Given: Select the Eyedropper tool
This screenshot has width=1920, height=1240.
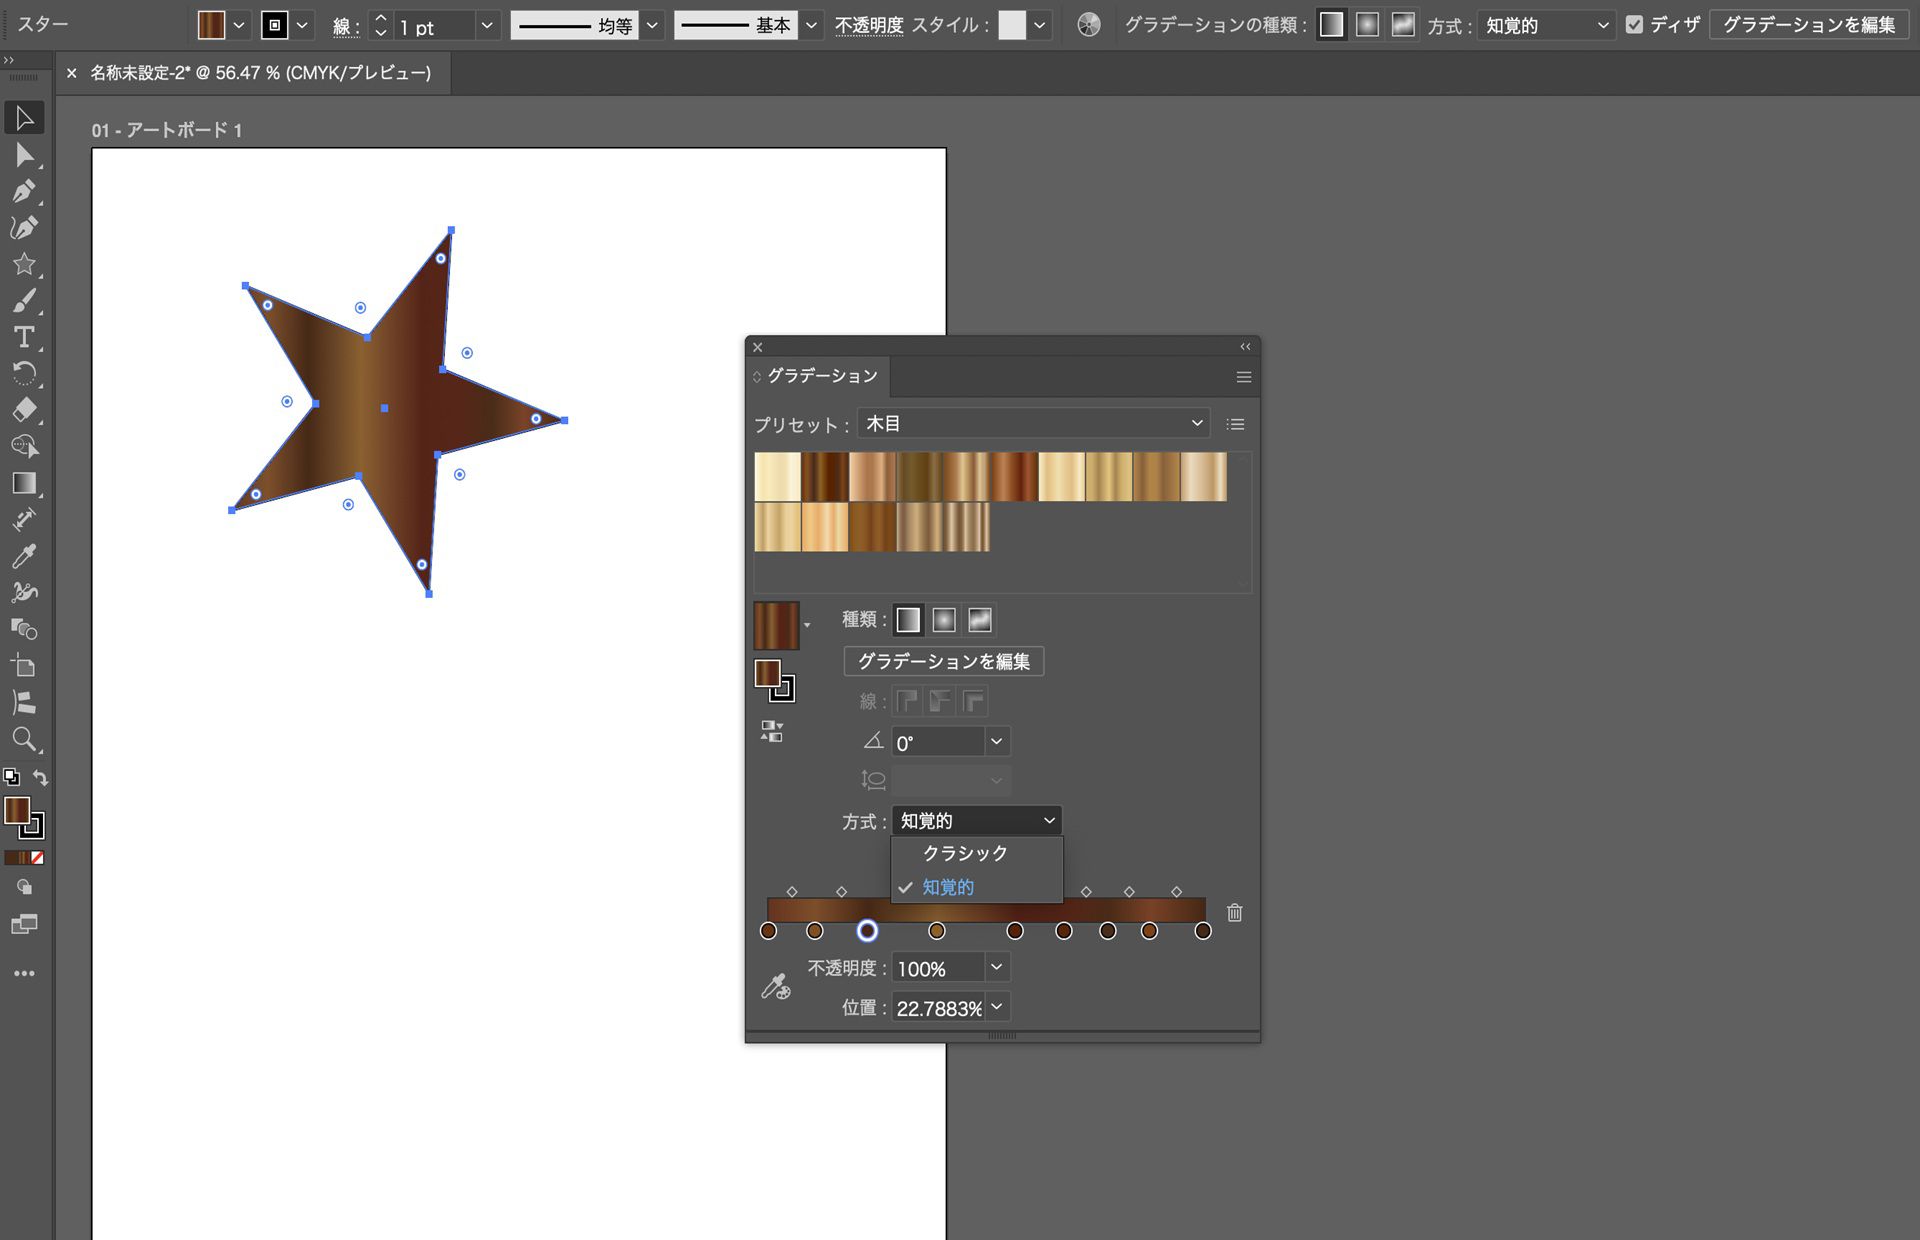Looking at the screenshot, I should (24, 556).
